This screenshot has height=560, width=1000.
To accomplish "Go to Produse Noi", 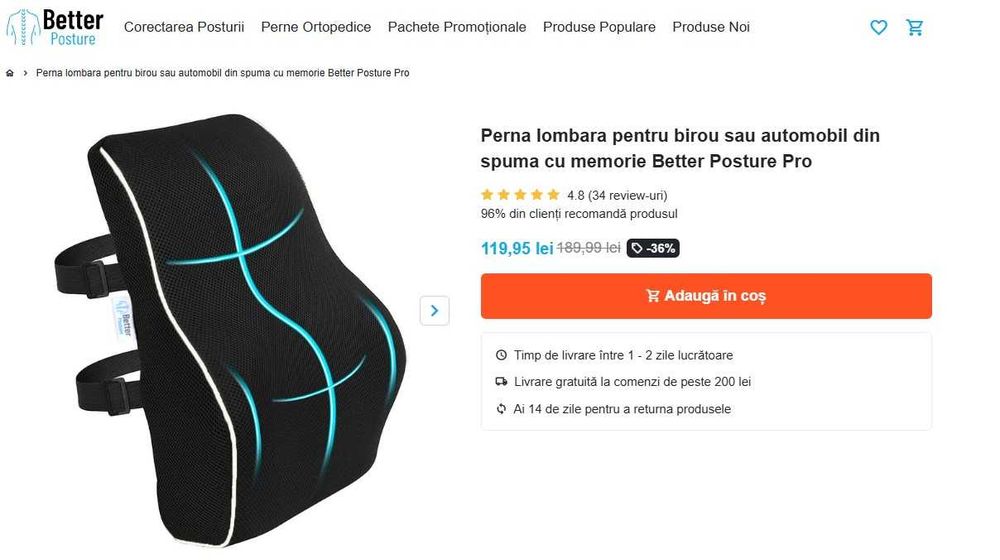I will click(x=710, y=27).
